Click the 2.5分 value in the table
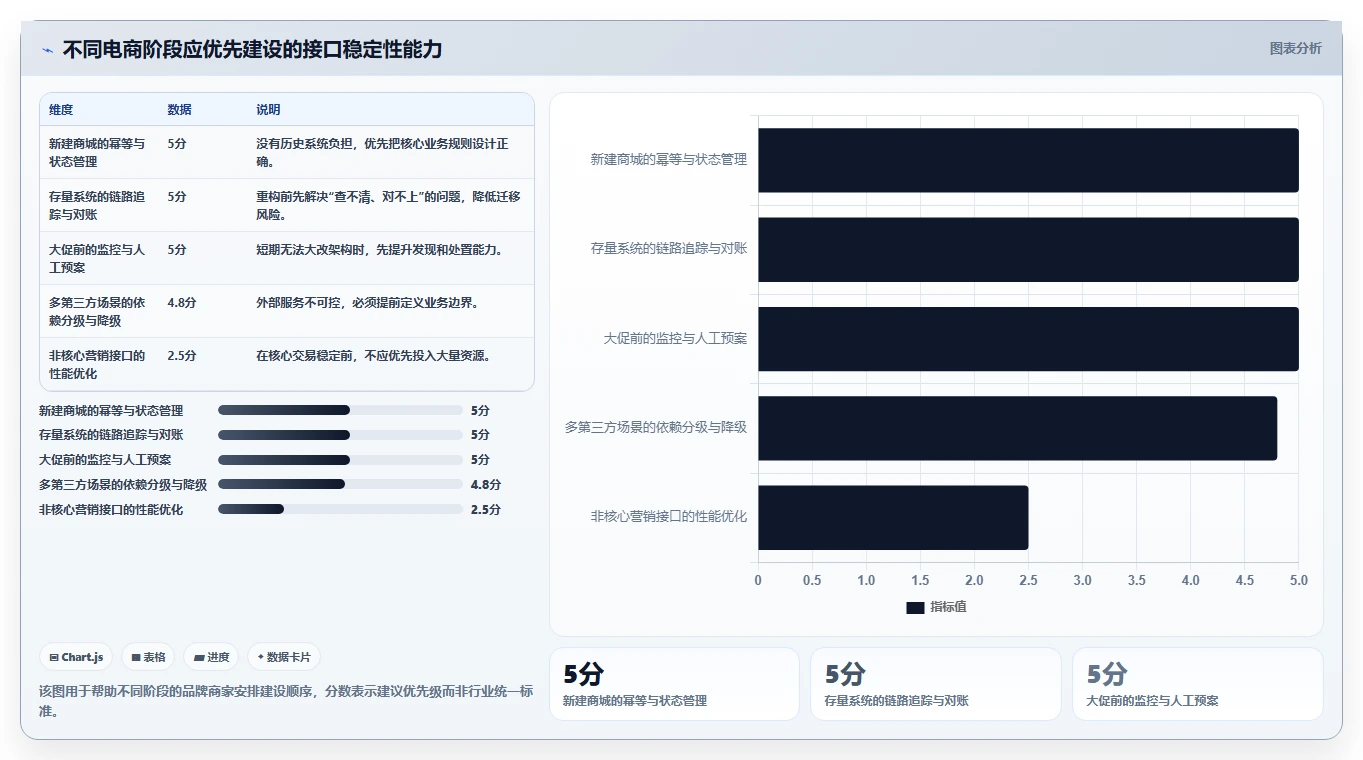The width and height of the screenshot is (1363, 760). tap(182, 355)
